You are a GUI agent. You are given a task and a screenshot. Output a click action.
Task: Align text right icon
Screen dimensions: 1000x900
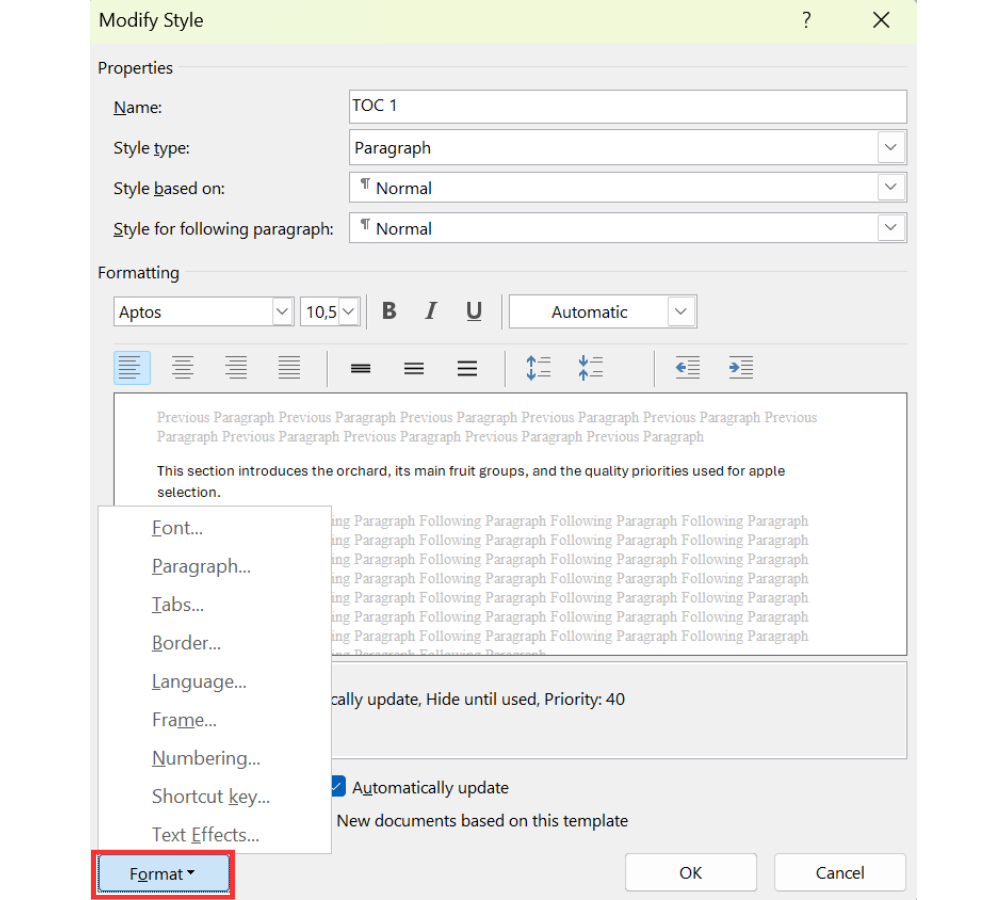(236, 368)
